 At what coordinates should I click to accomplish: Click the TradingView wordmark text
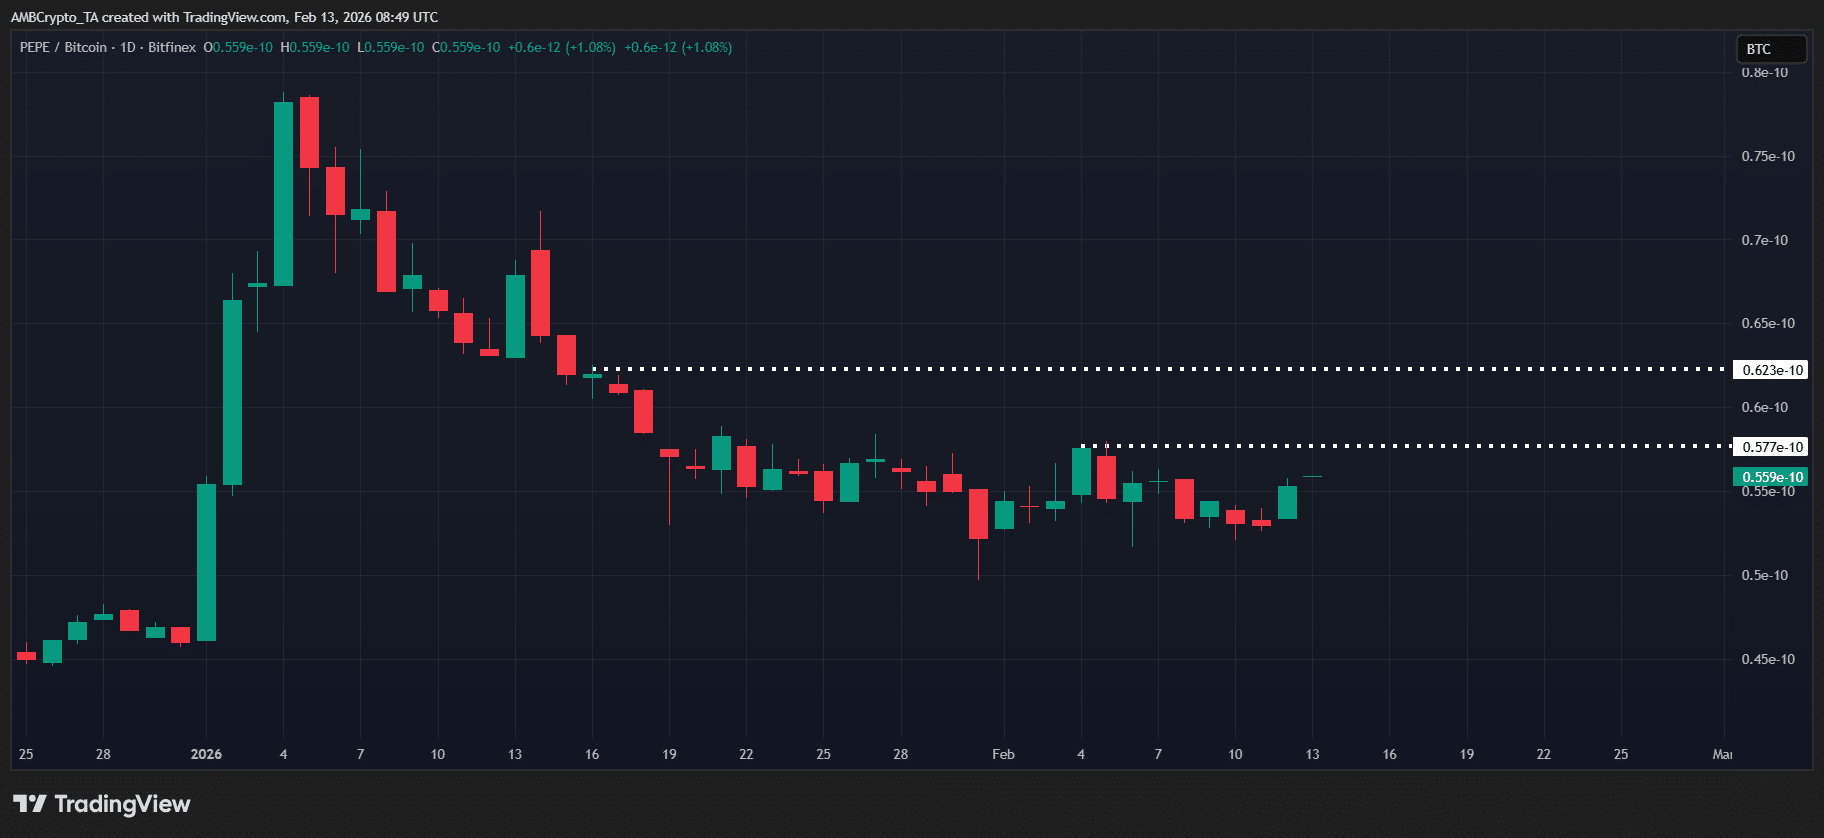point(122,804)
